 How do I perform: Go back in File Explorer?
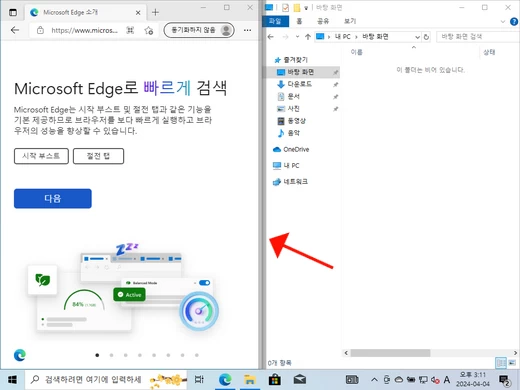pyautogui.click(x=271, y=37)
